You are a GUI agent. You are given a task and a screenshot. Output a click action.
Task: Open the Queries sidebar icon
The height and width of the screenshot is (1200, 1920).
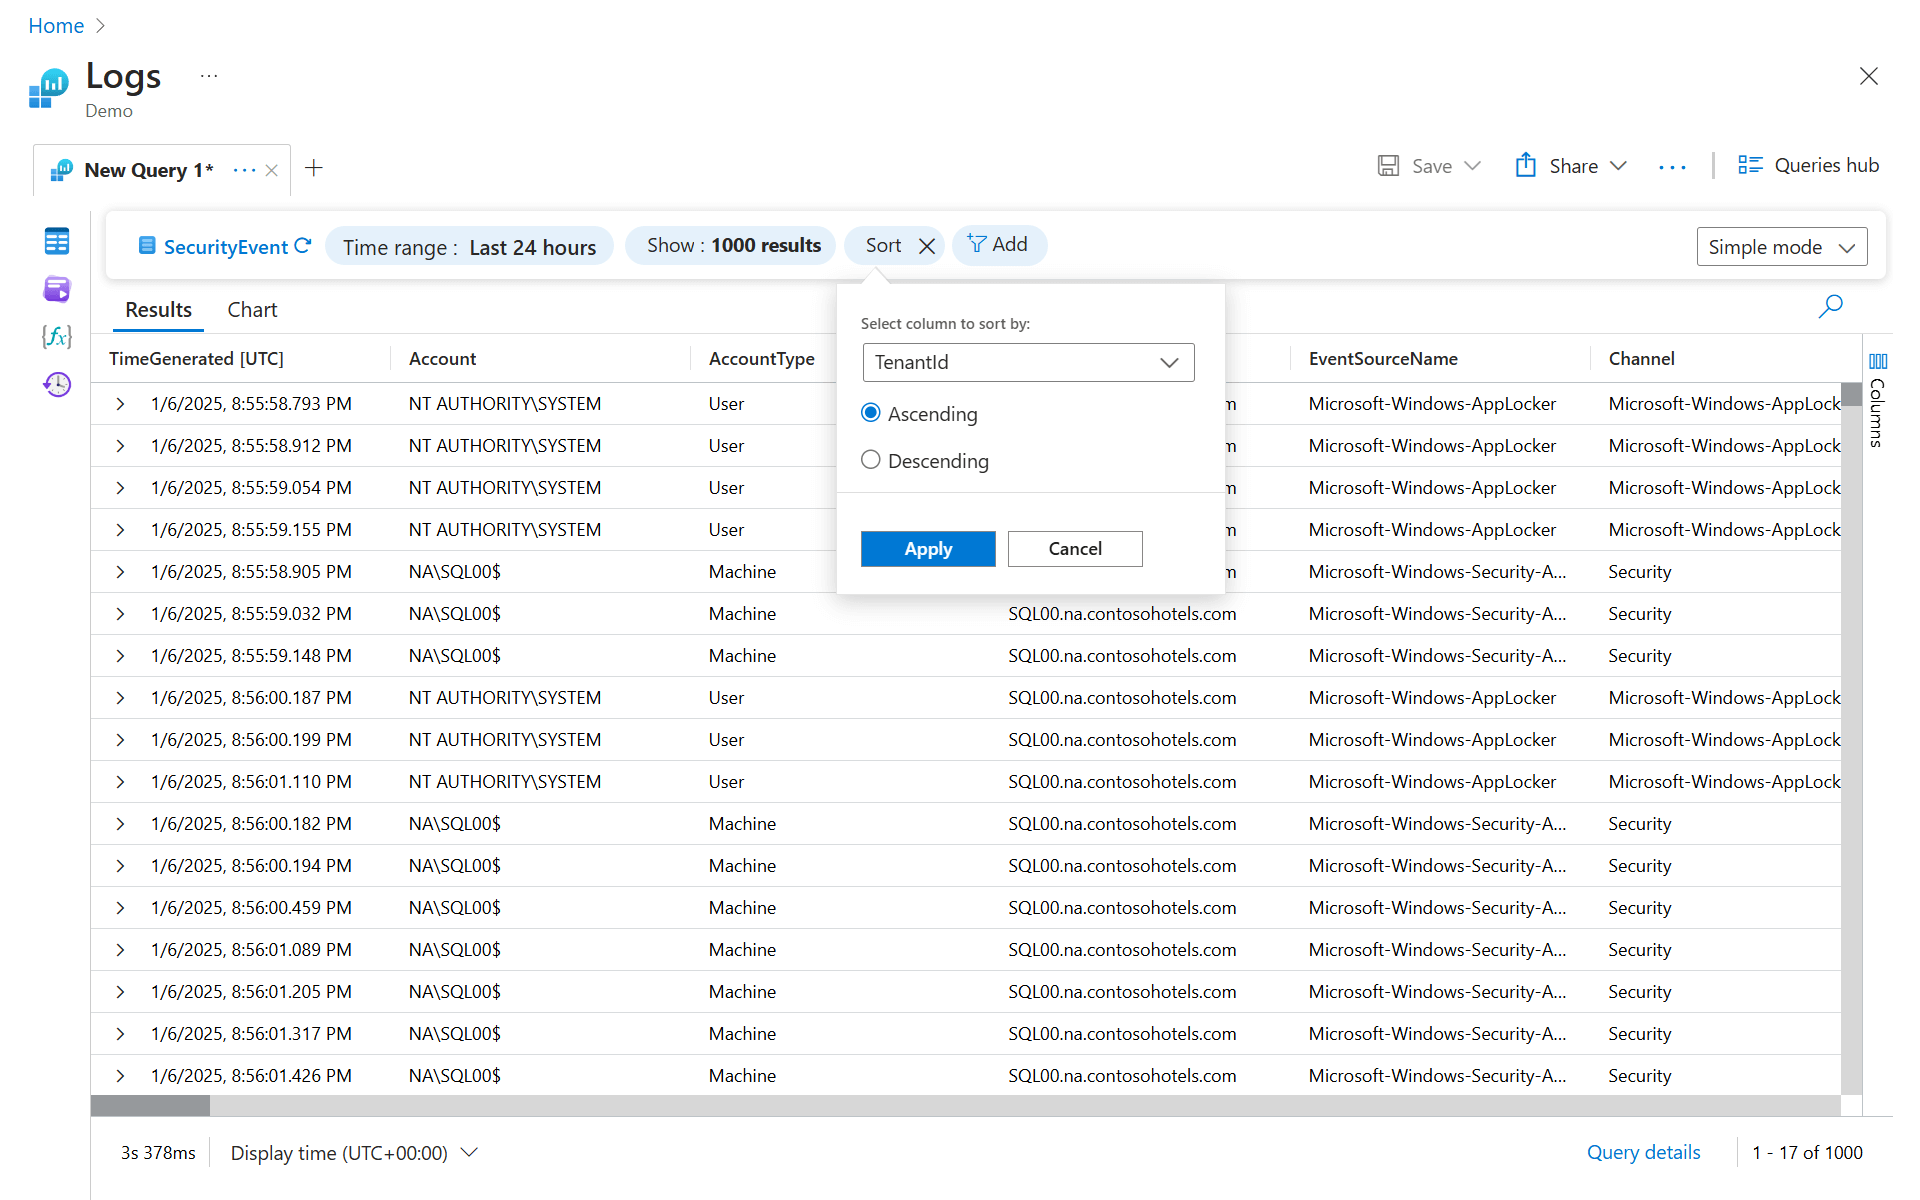57,289
